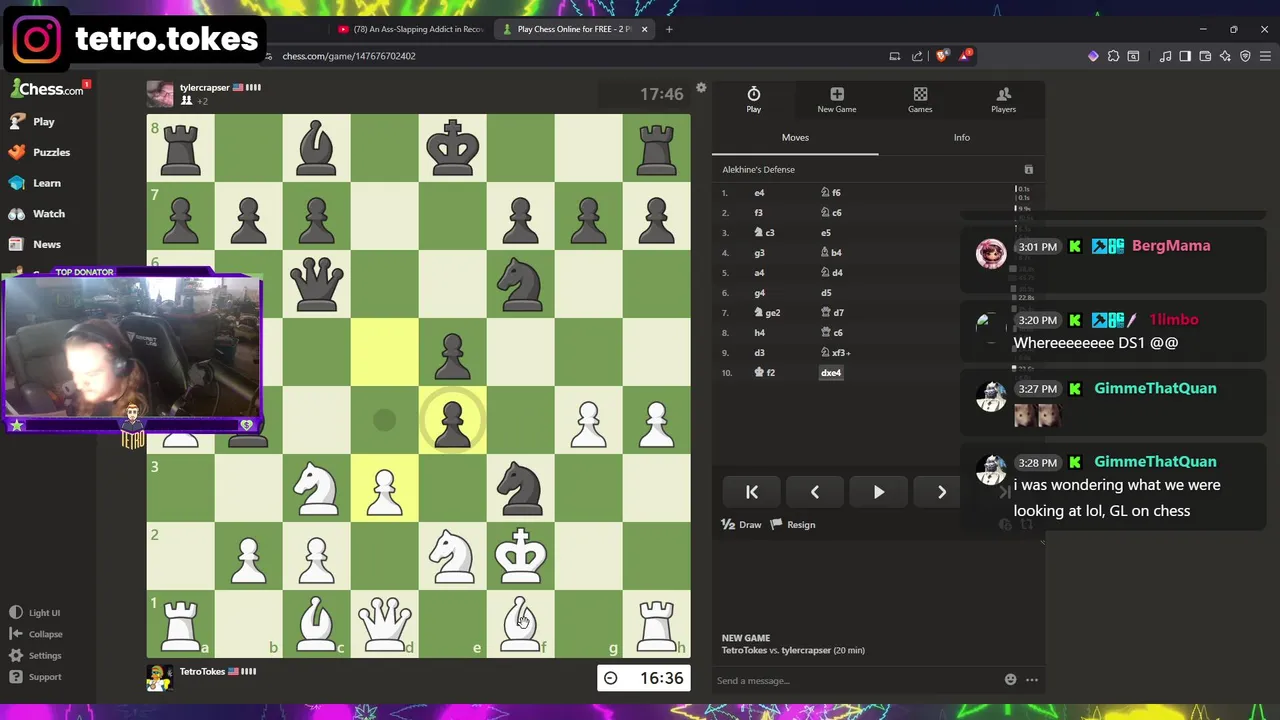Open Watch in the sidebar
The width and height of the screenshot is (1280, 720).
coord(37,214)
